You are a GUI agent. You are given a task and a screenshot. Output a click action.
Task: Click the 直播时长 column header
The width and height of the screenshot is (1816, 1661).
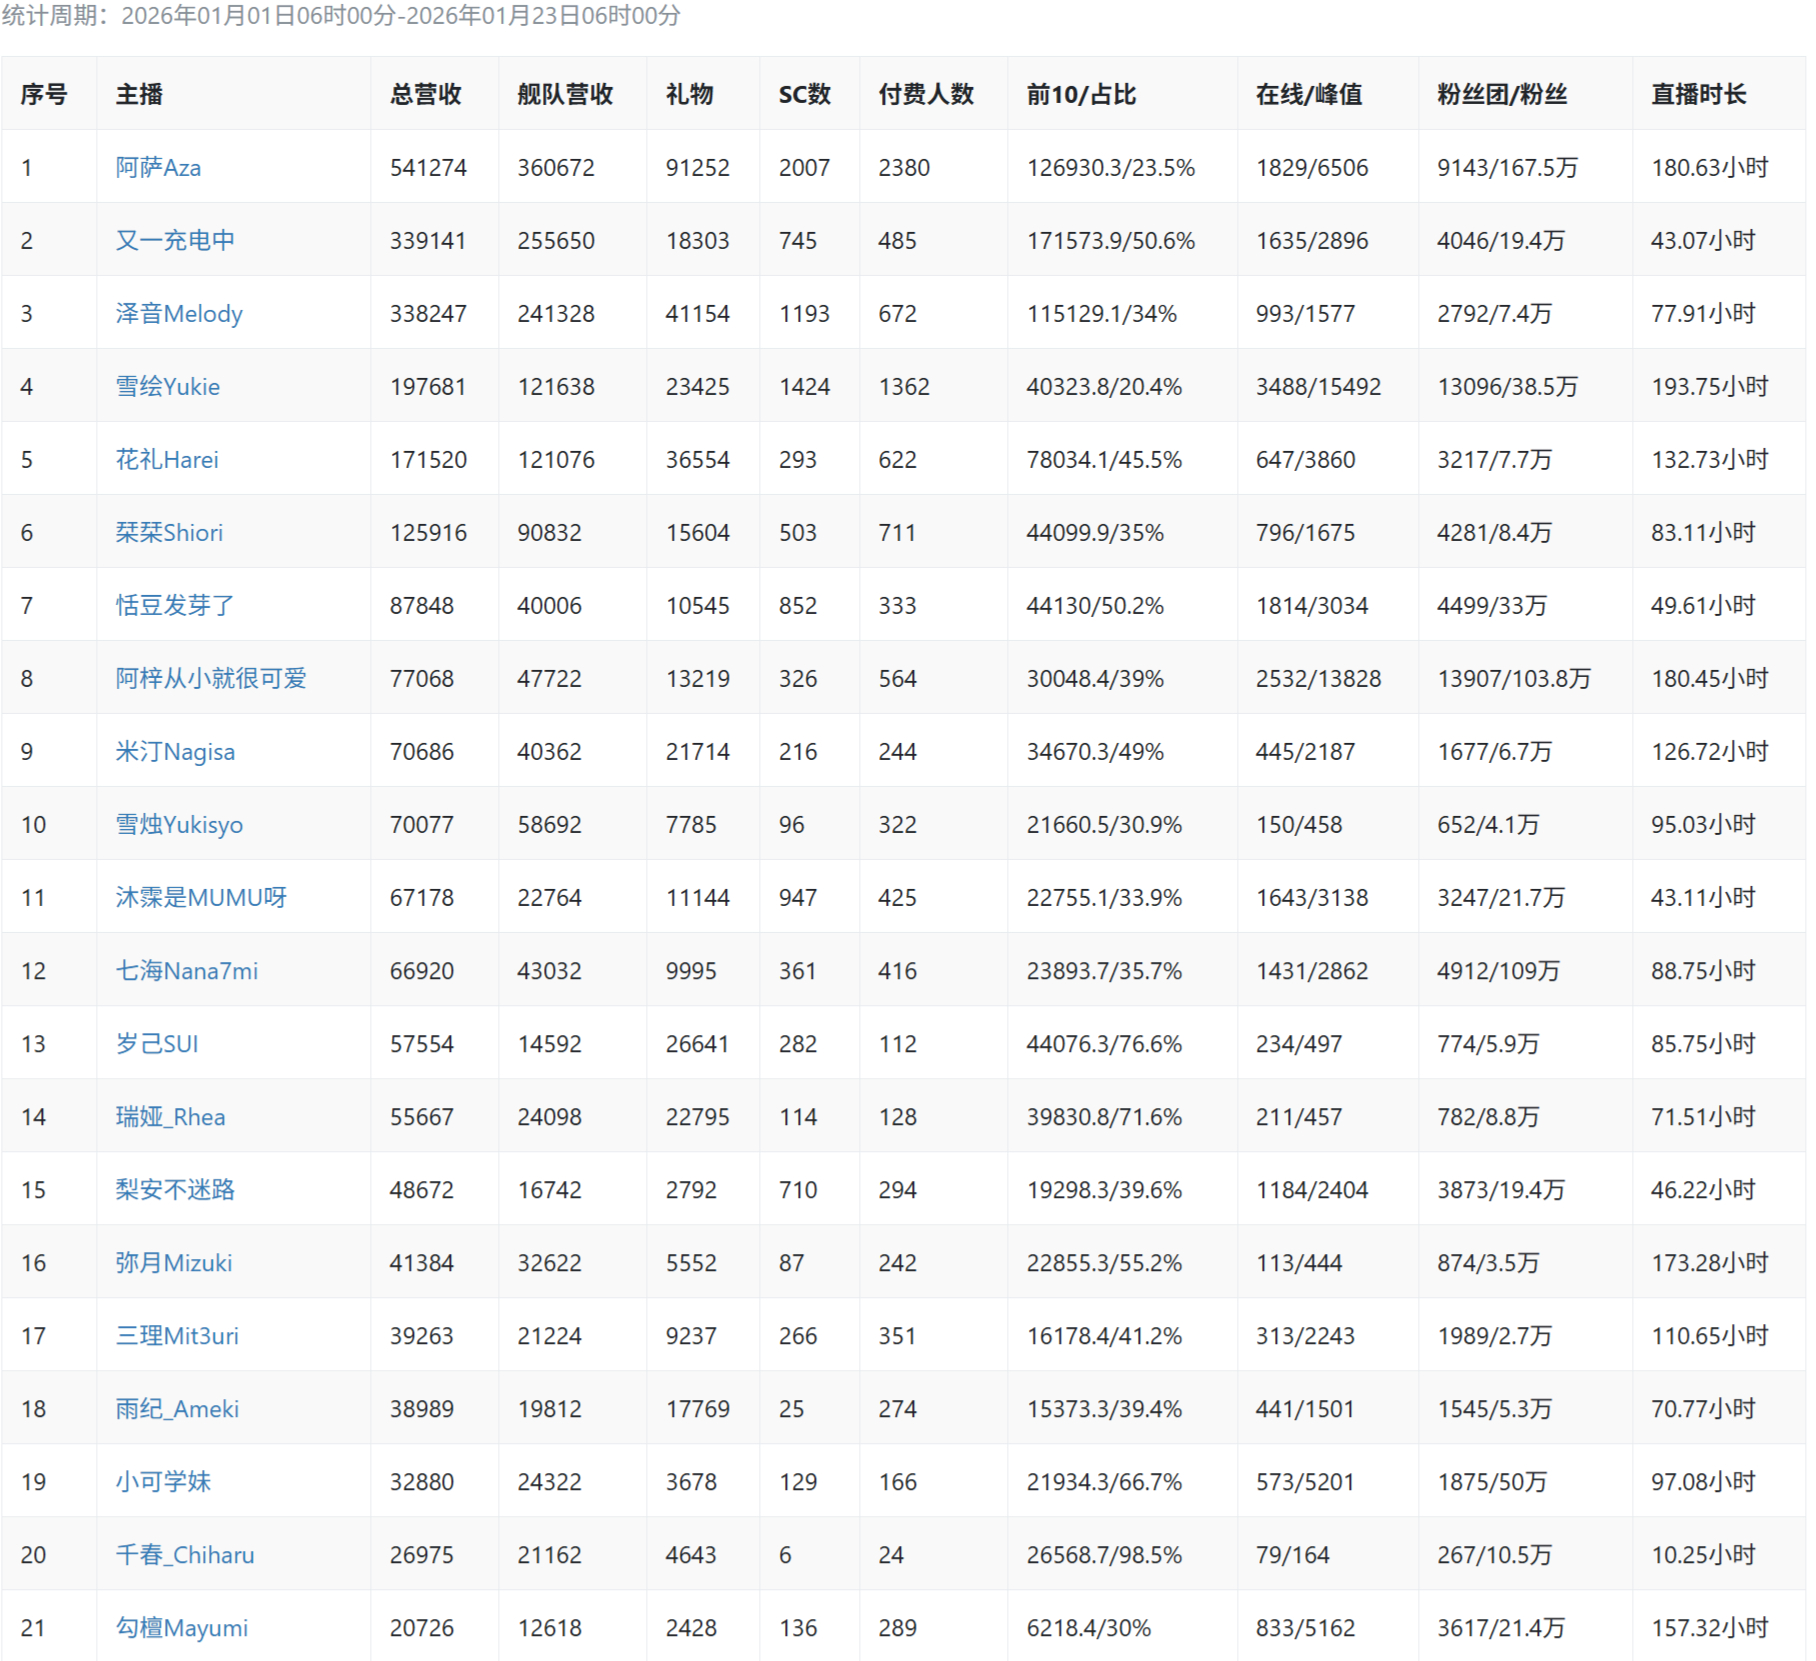click(1698, 94)
